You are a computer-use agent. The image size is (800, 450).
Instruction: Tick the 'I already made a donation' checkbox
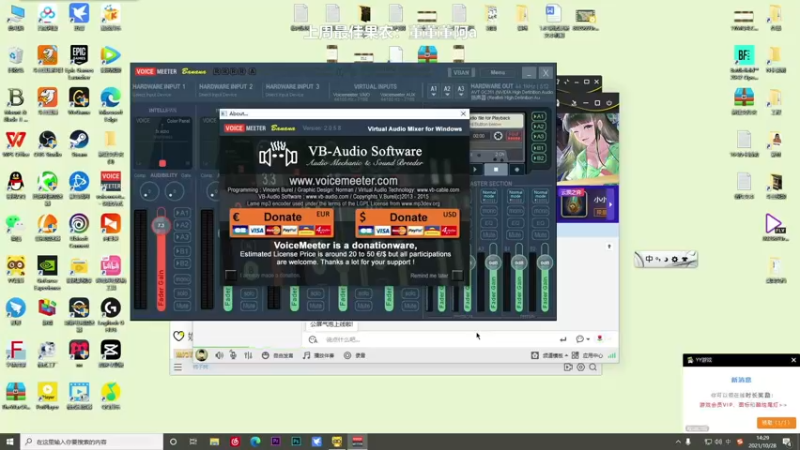point(231,275)
